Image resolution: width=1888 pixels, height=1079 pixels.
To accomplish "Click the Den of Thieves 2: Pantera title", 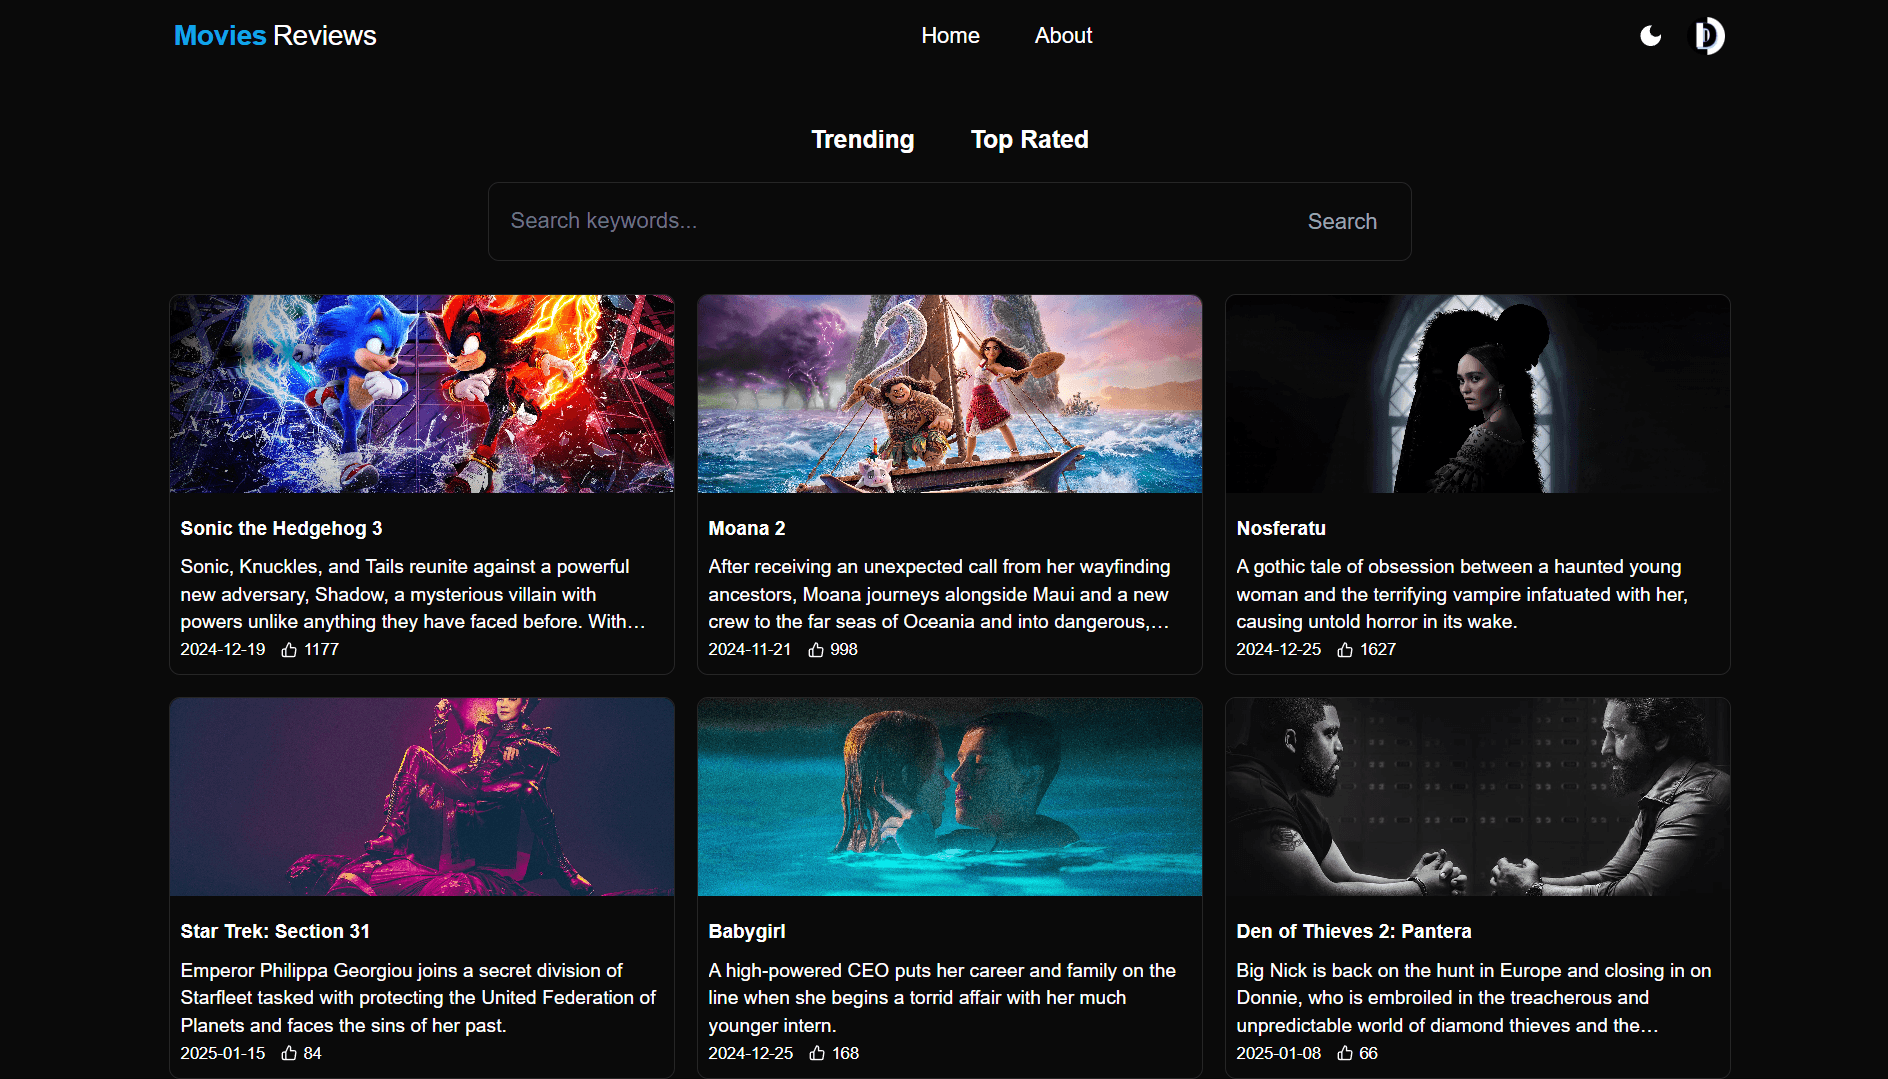I will (x=1354, y=931).
